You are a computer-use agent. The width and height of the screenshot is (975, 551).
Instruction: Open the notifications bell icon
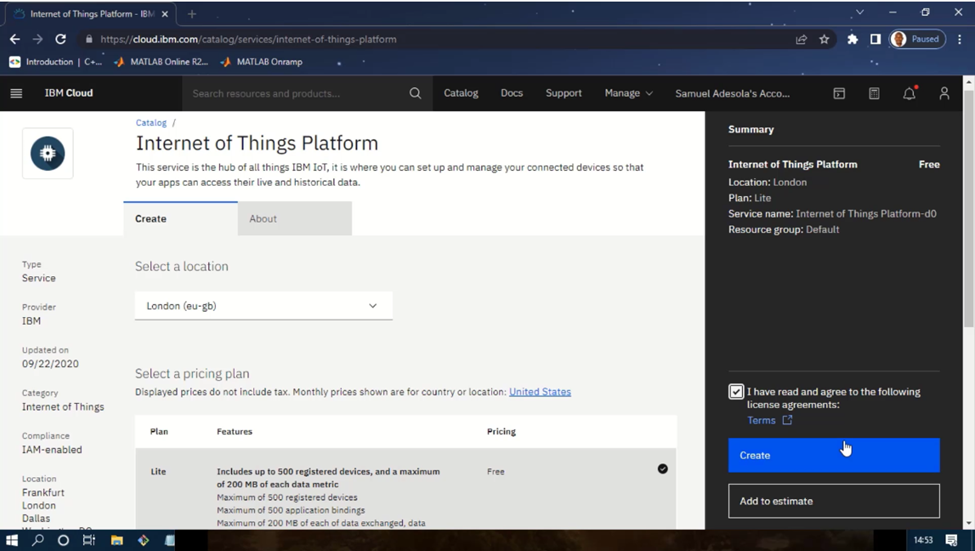pos(909,93)
